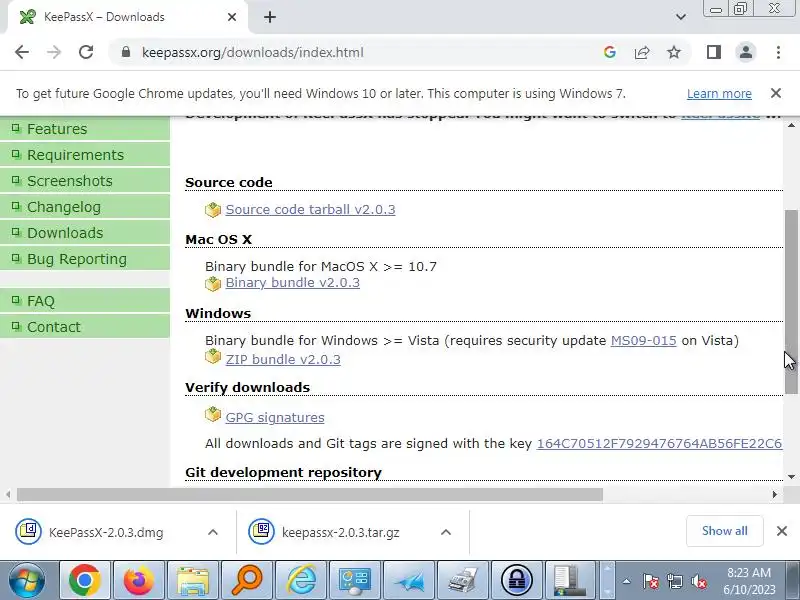Open the browser side panel
The width and height of the screenshot is (800, 600).
pyautogui.click(x=714, y=52)
